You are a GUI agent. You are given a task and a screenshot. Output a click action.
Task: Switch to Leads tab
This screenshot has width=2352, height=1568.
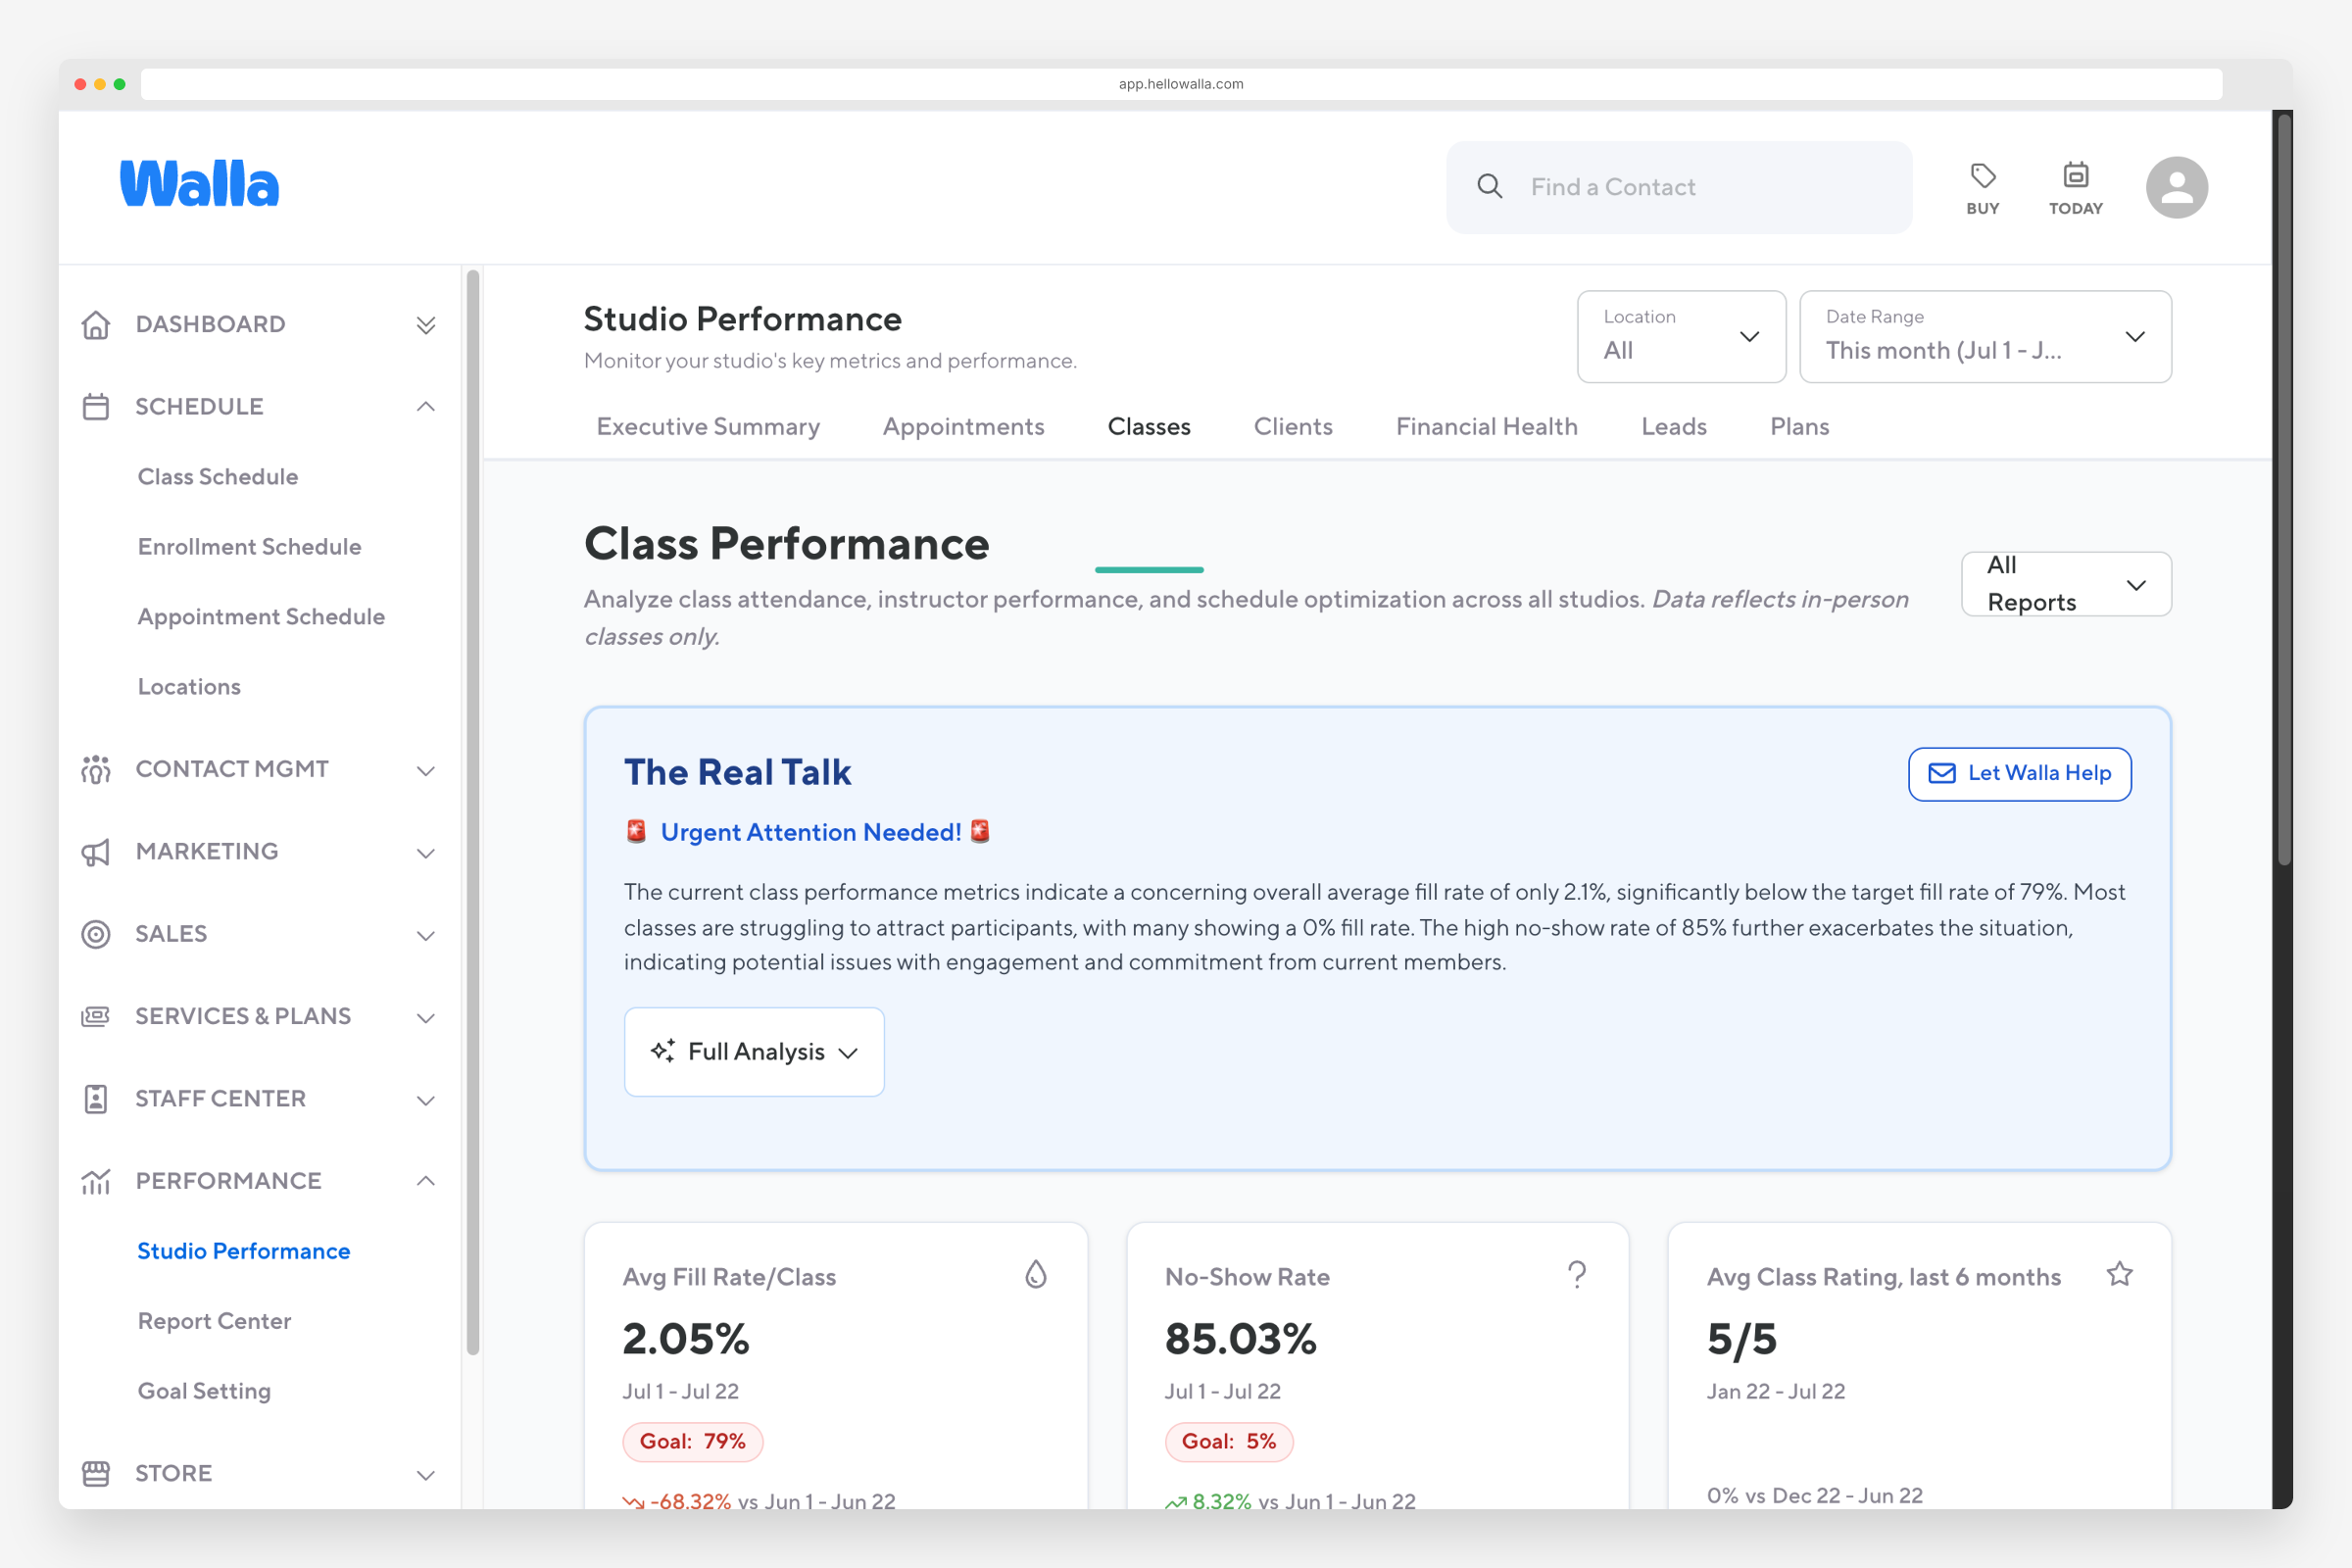(1674, 427)
